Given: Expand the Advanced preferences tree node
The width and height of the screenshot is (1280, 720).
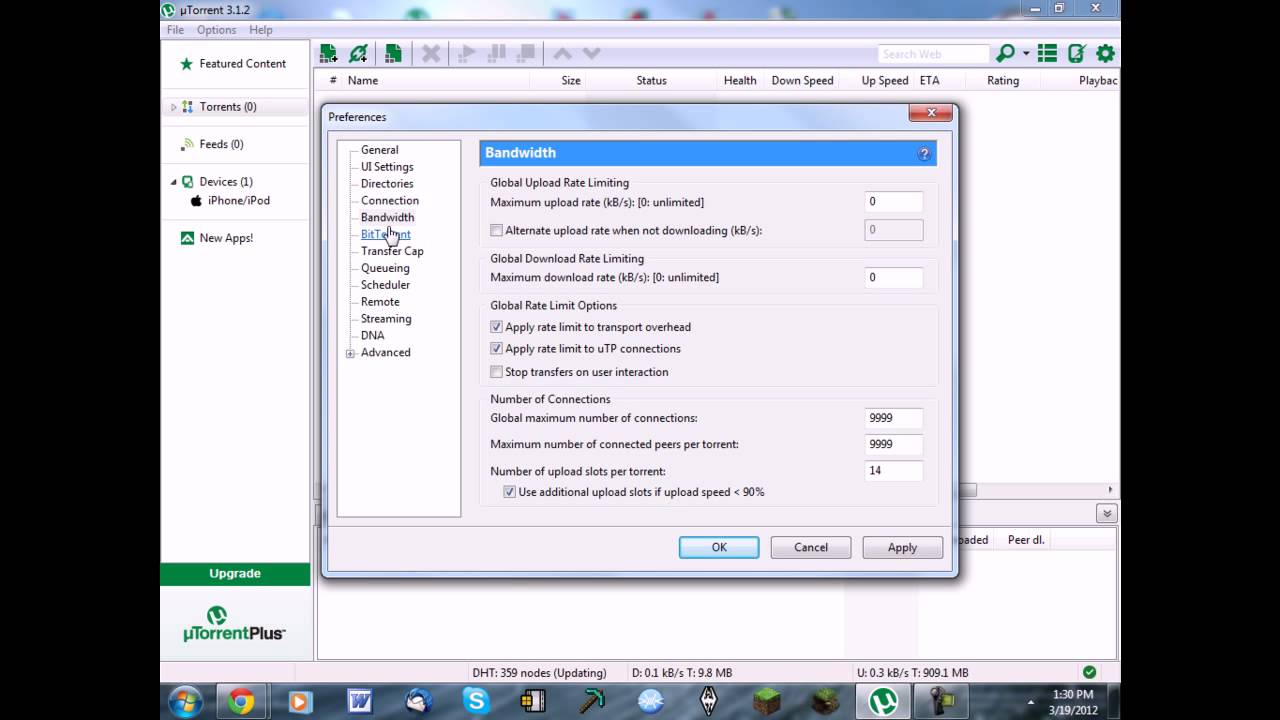Looking at the screenshot, I should (x=350, y=353).
